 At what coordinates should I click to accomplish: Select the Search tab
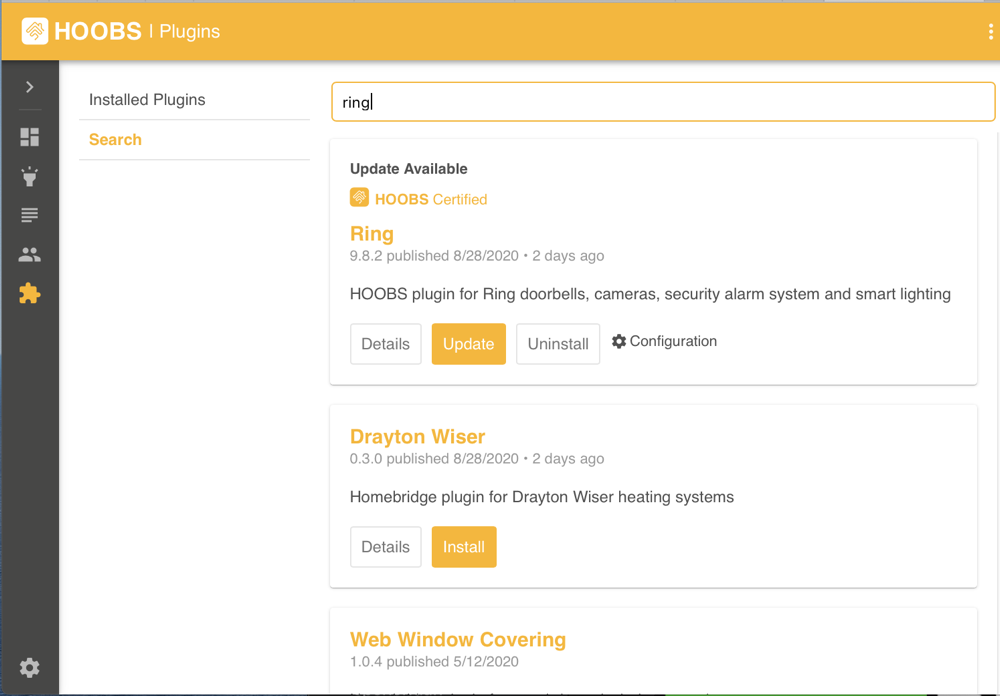115,140
